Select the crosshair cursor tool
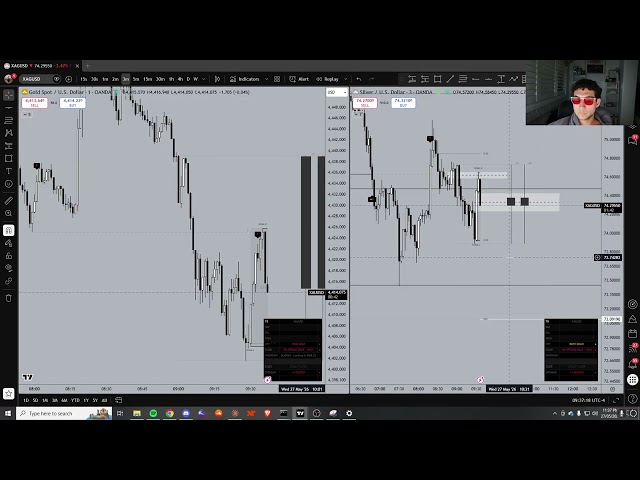The width and height of the screenshot is (640, 480). pos(9,95)
